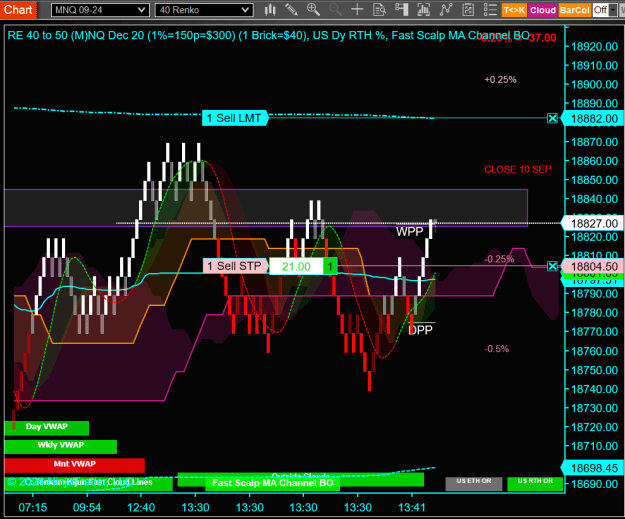625x519 pixels.
Task: Click the US RTH OR green button
Action: pos(535,484)
